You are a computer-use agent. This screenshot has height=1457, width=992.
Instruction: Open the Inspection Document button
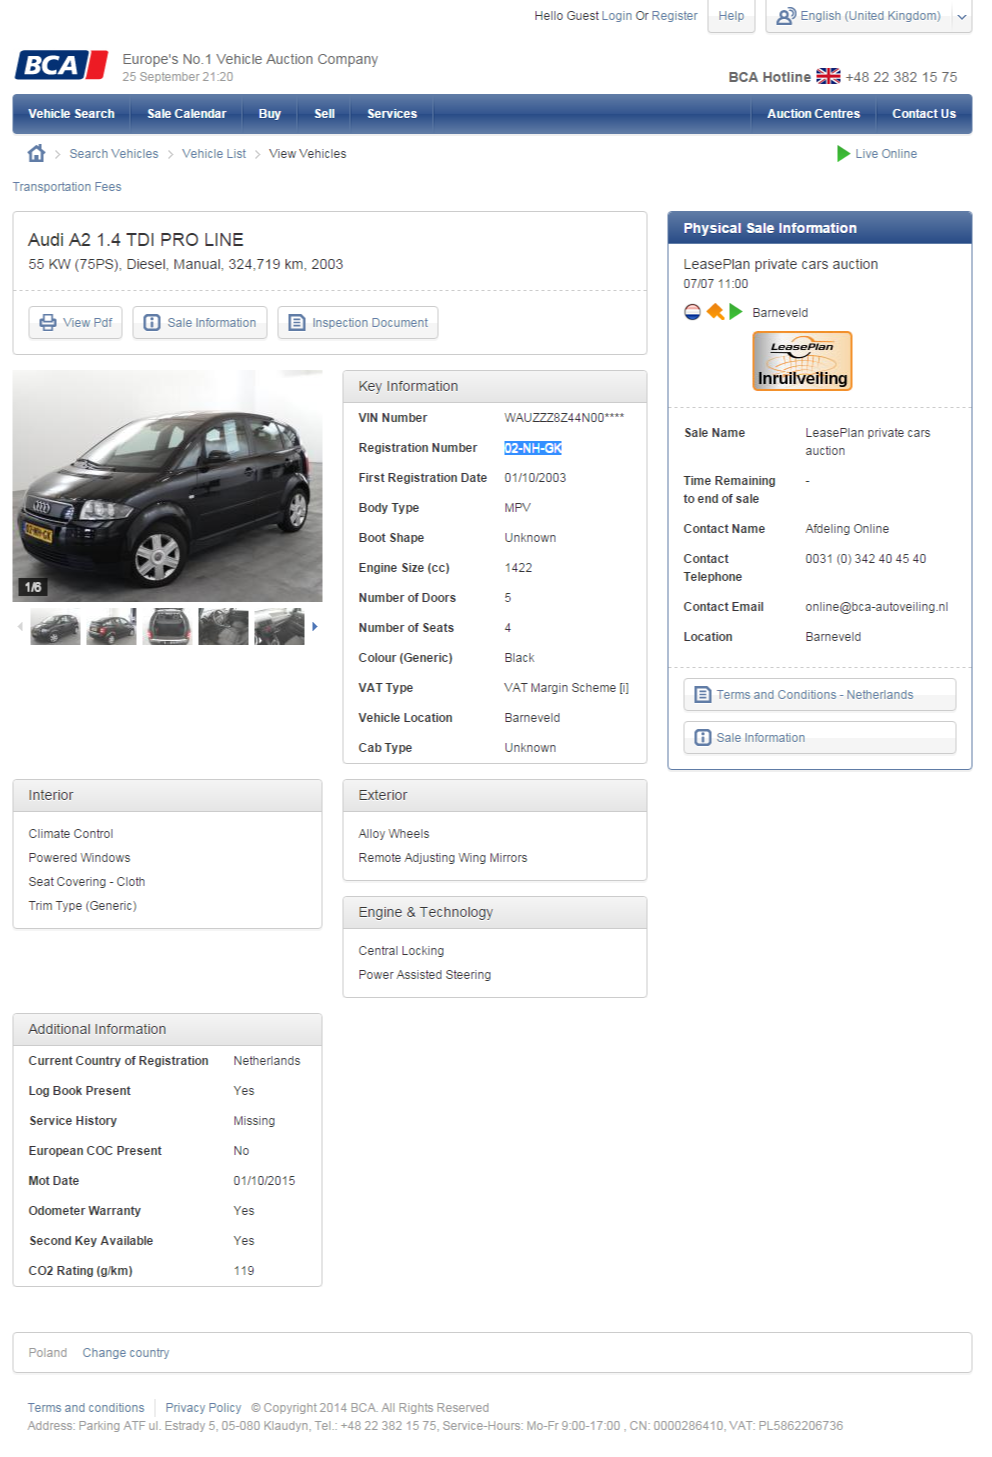coord(357,322)
